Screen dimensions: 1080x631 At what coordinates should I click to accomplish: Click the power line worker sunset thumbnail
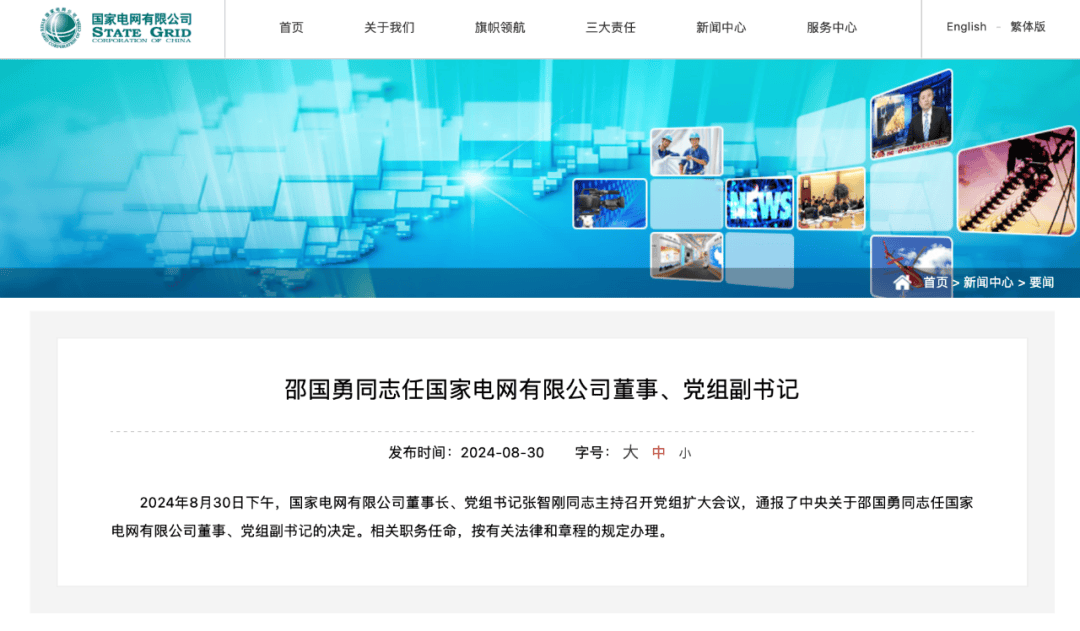[1015, 181]
